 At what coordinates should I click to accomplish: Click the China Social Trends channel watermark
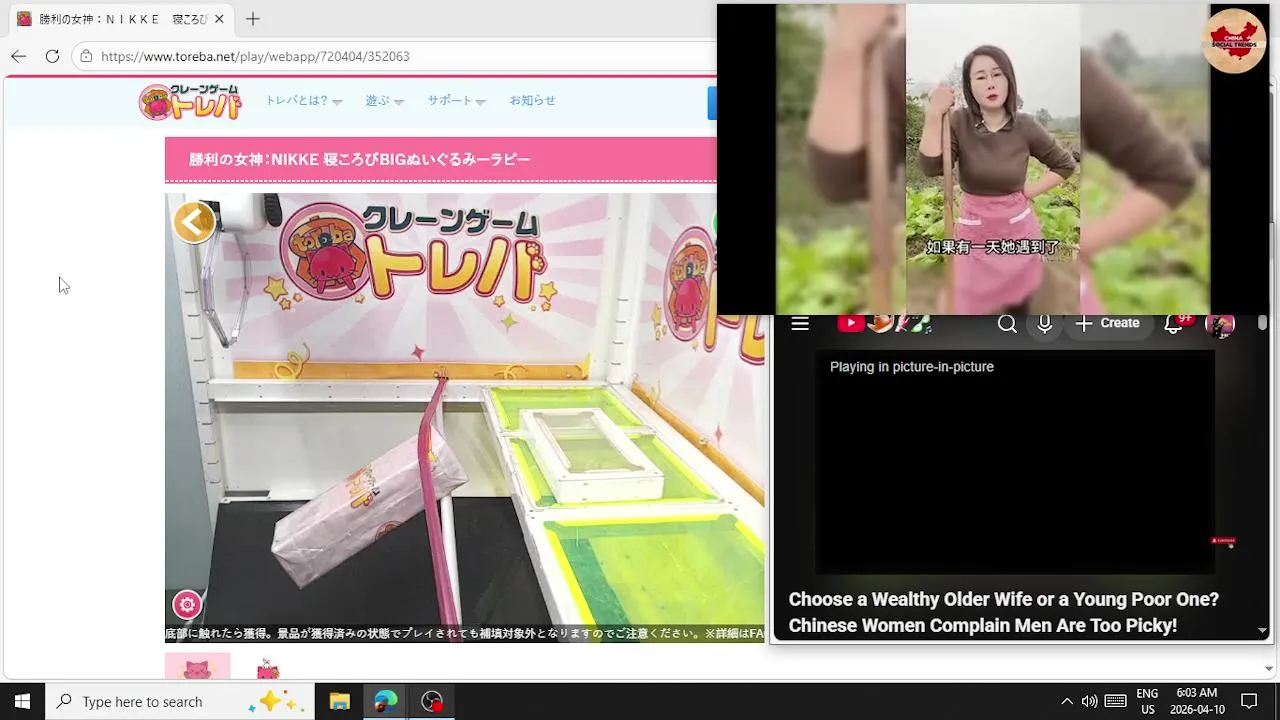1234,40
